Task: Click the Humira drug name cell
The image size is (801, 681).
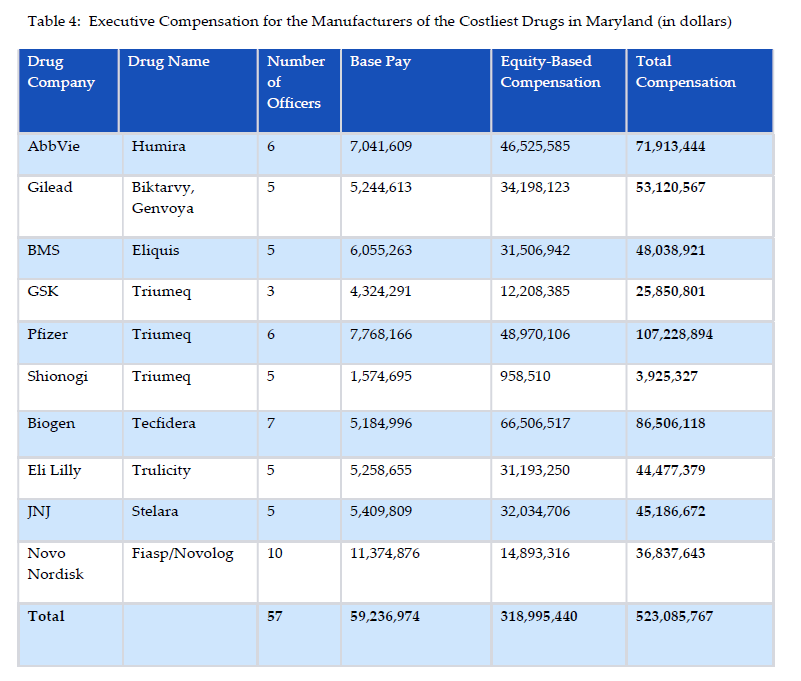Action: 158,146
